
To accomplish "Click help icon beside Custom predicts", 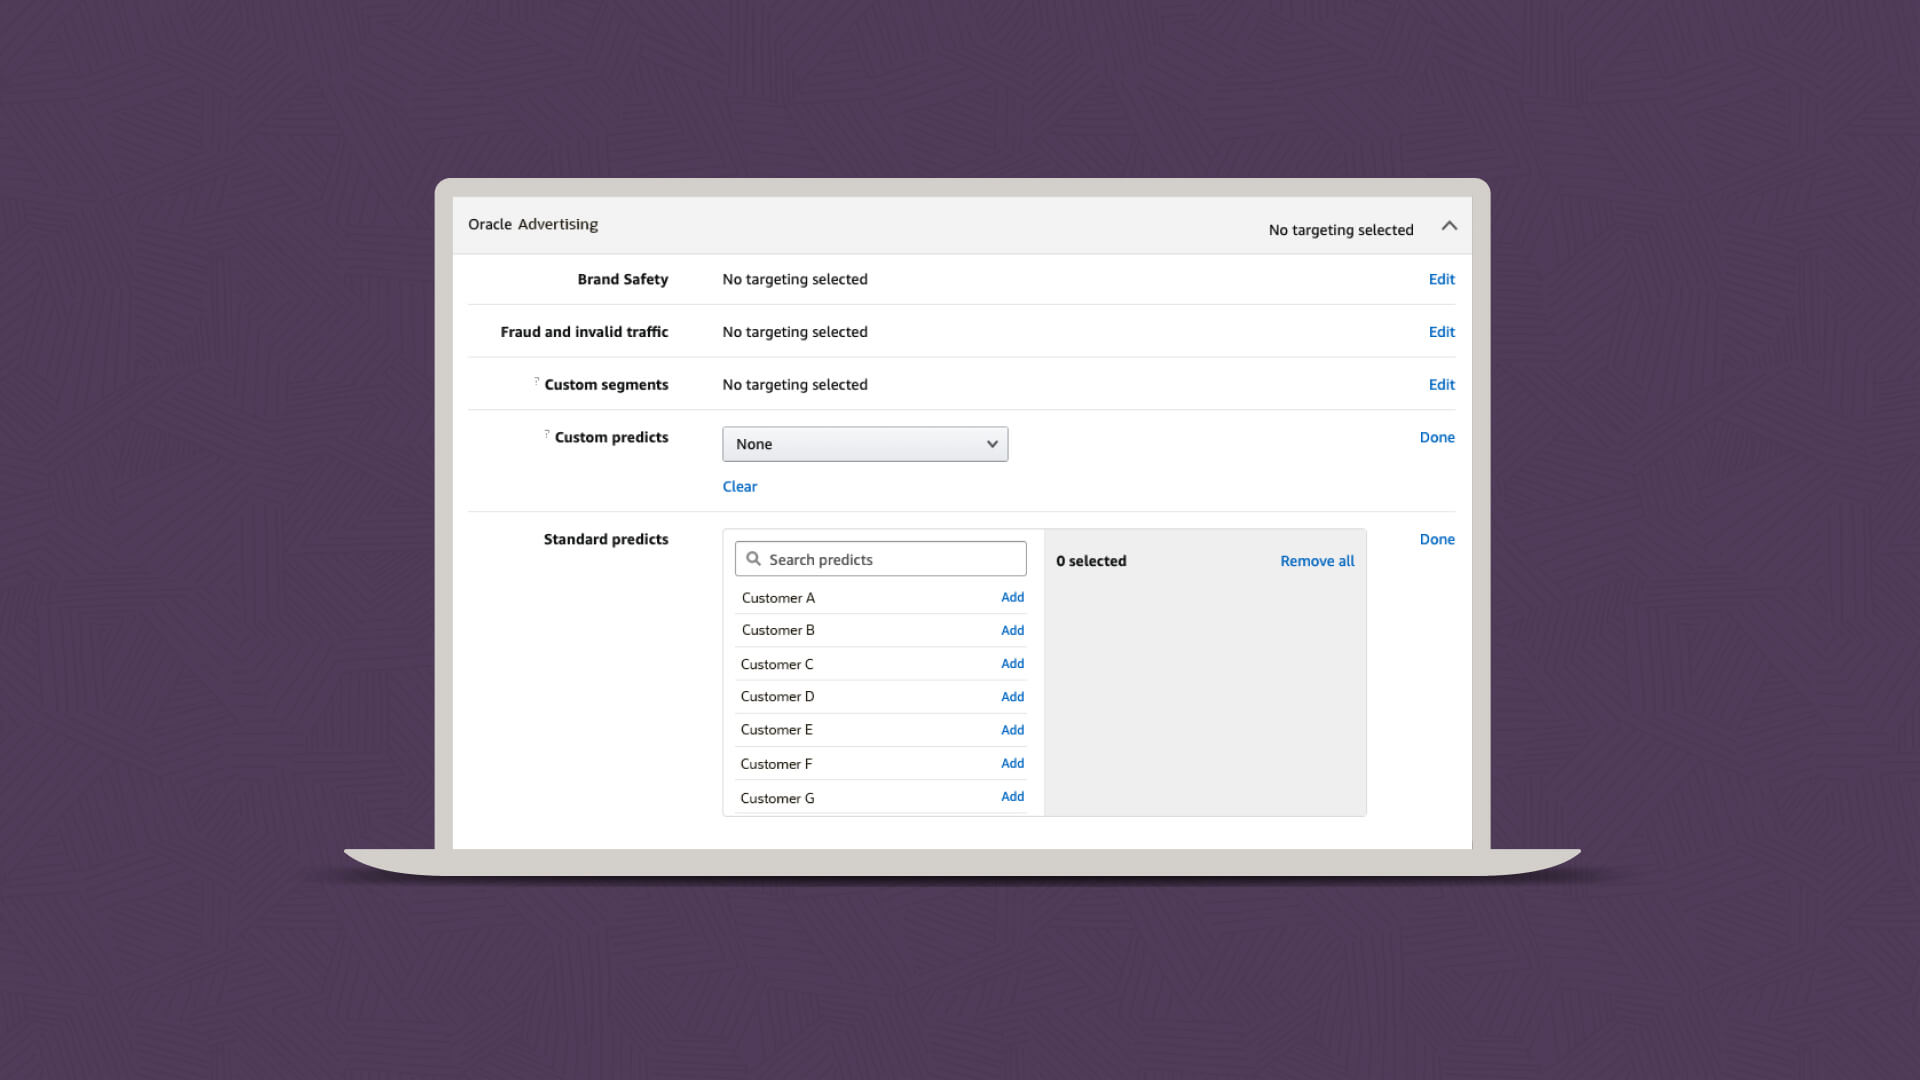I will (547, 434).
